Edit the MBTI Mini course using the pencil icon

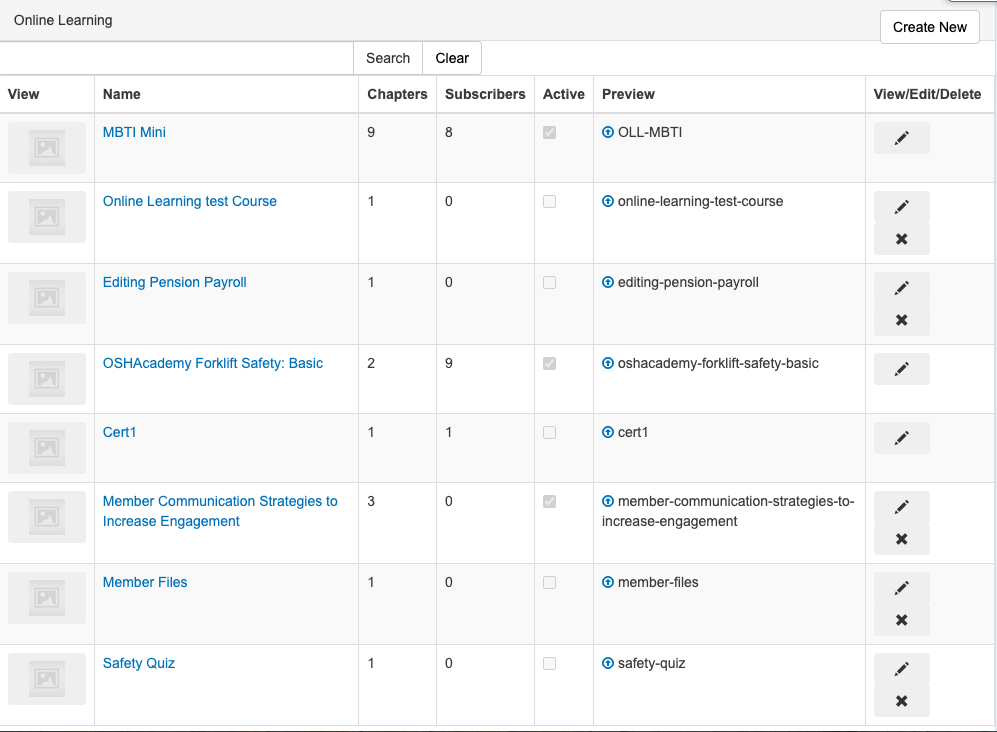[901, 138]
